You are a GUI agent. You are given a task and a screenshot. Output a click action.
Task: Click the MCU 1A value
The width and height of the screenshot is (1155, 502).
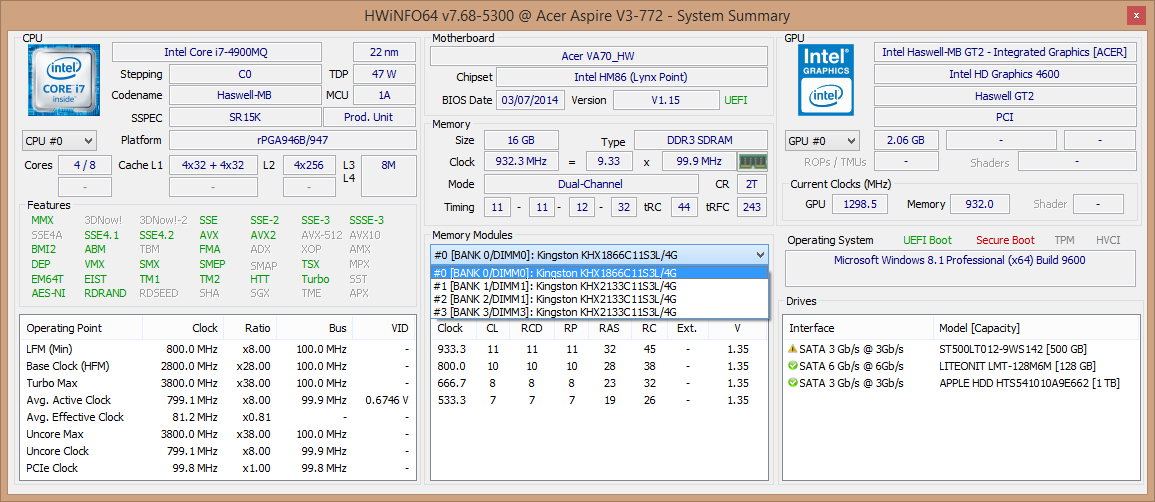coord(385,96)
